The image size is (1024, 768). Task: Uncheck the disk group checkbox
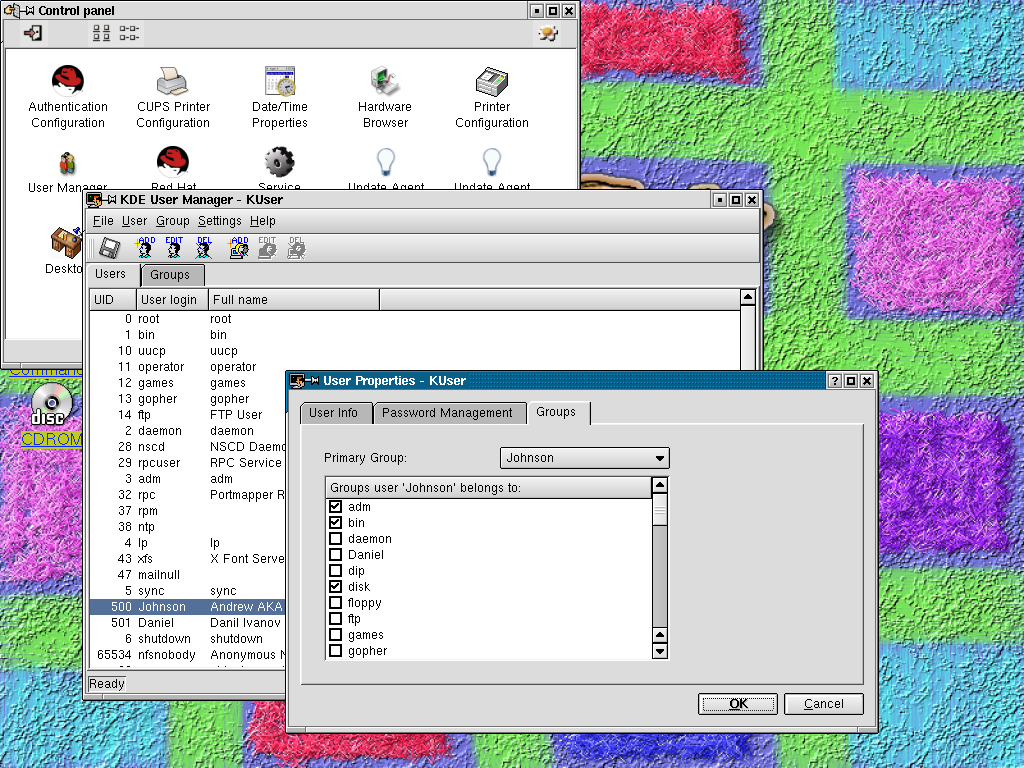point(336,586)
